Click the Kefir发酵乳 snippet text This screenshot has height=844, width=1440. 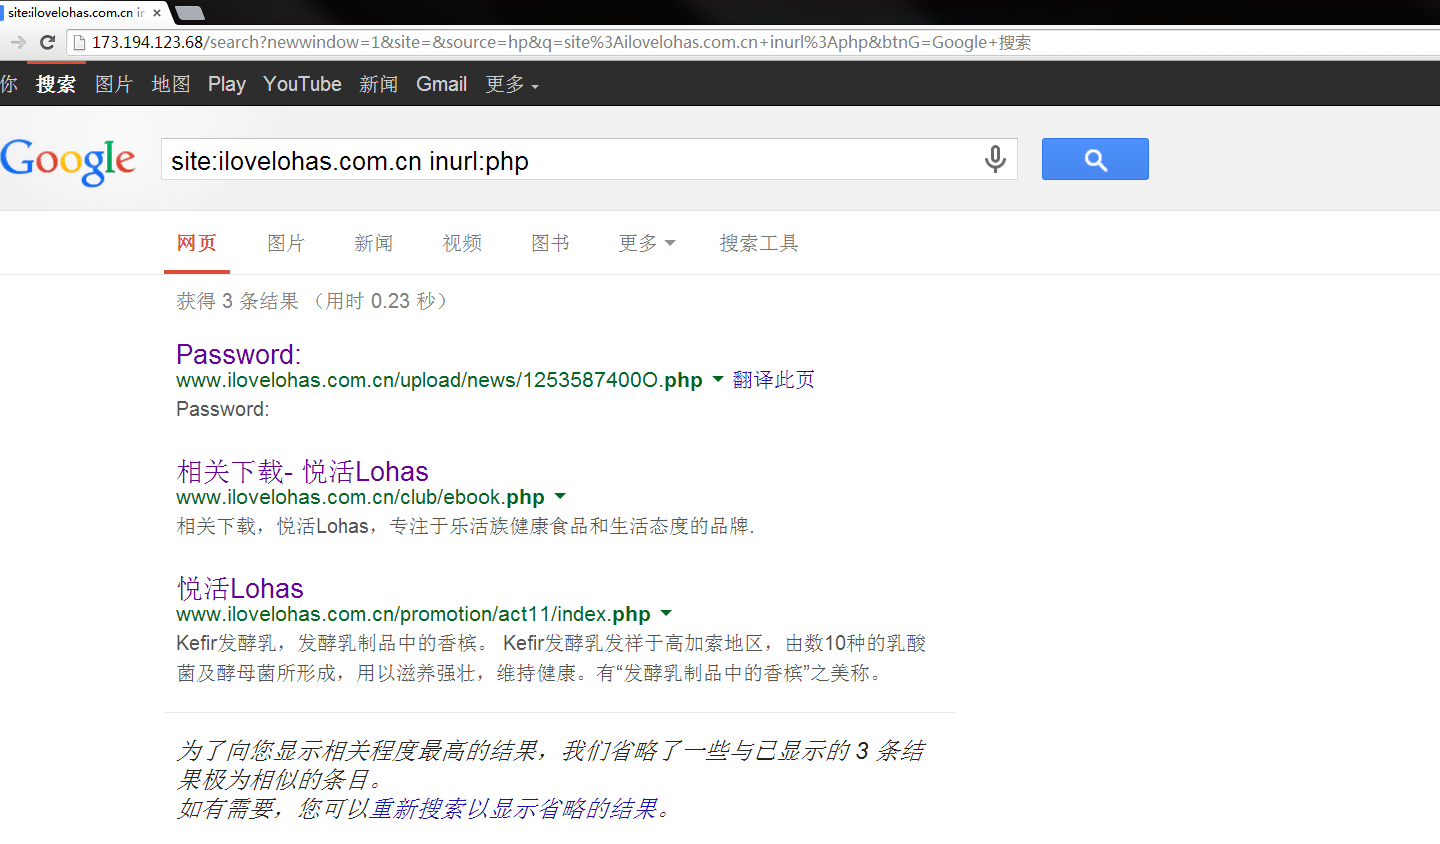[x=551, y=658]
